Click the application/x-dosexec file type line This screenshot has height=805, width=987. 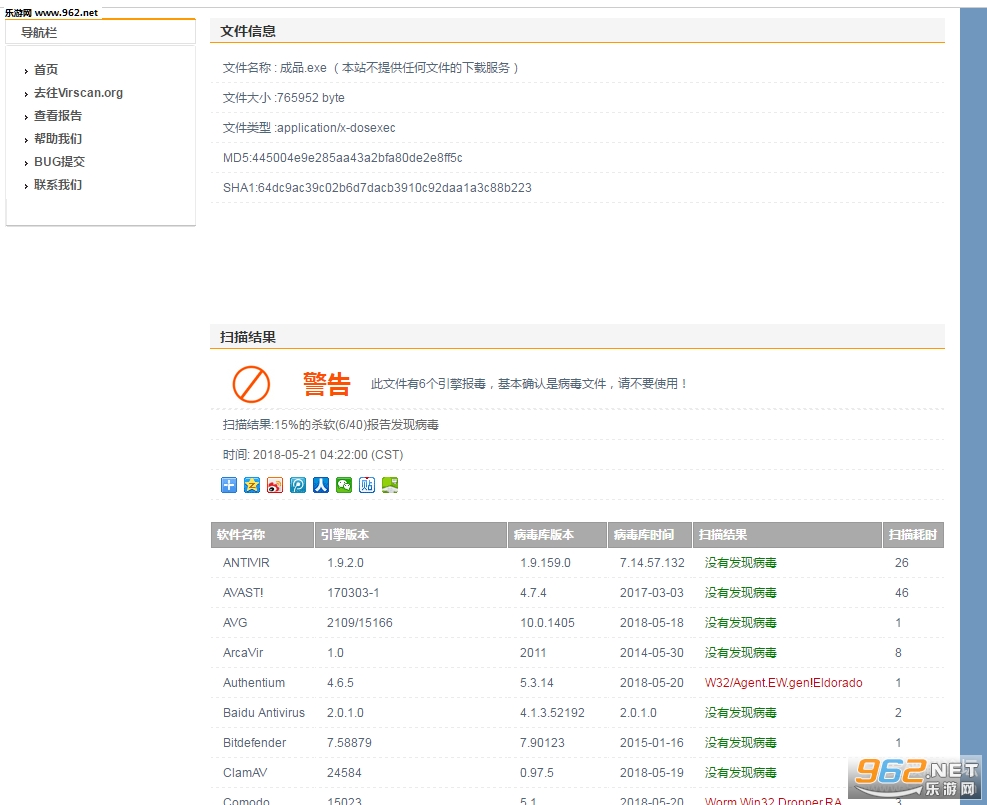pos(309,128)
